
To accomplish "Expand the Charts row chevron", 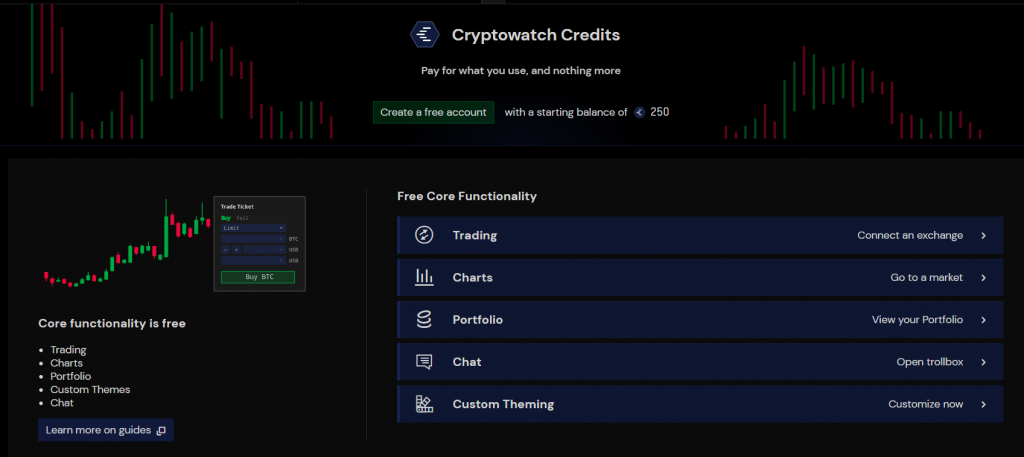I will click(x=983, y=278).
